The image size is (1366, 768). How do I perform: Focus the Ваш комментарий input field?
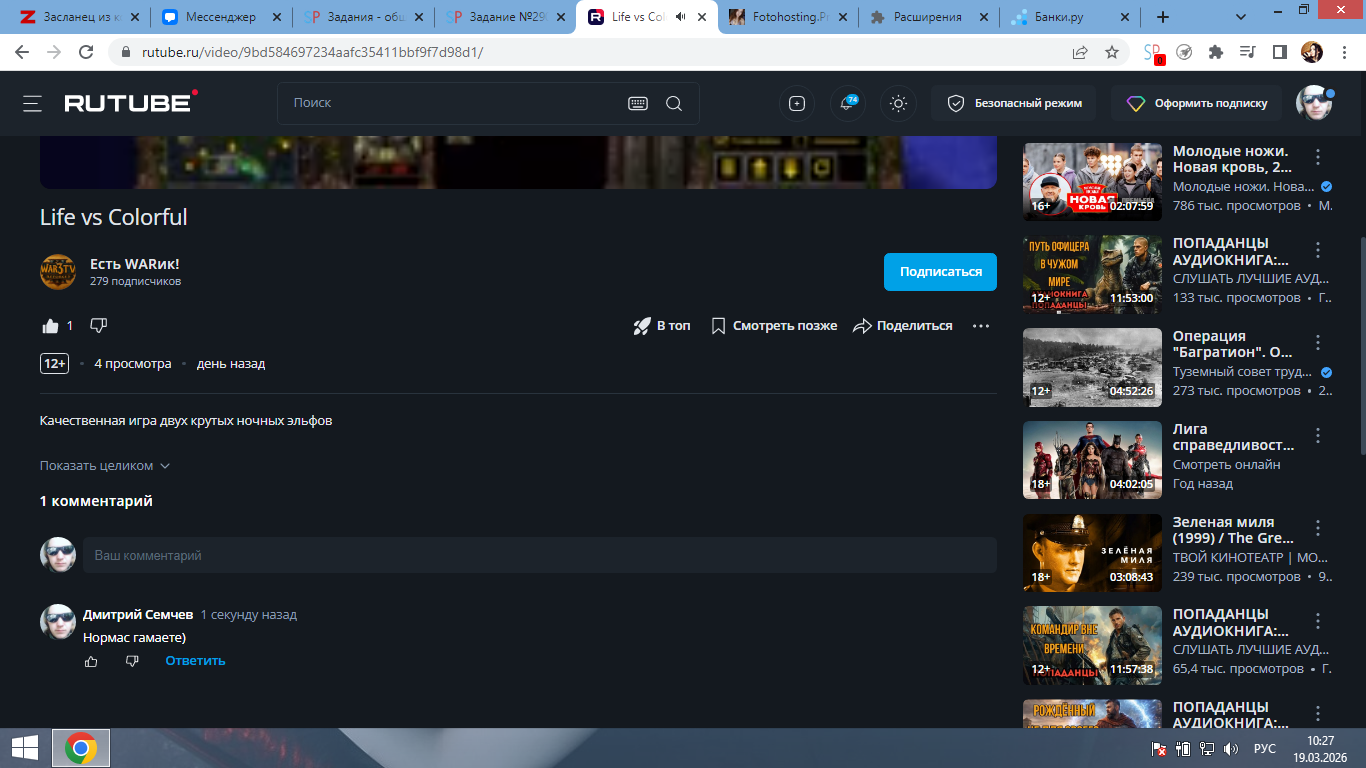pyautogui.click(x=540, y=555)
